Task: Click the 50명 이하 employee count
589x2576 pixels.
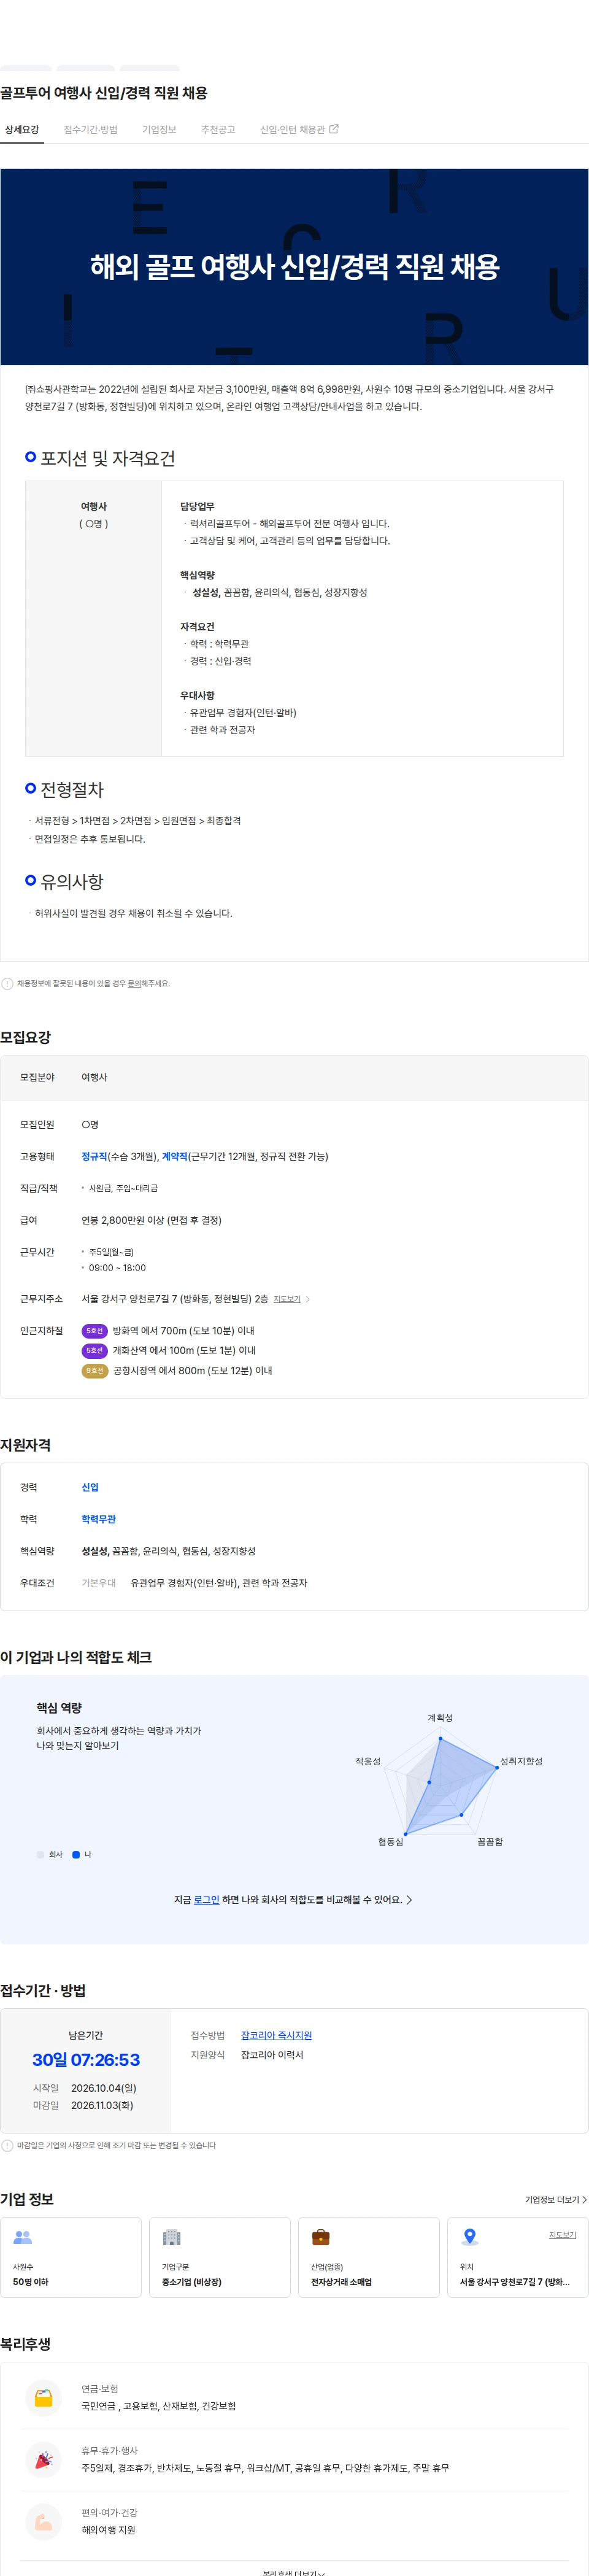Action: [x=30, y=2281]
